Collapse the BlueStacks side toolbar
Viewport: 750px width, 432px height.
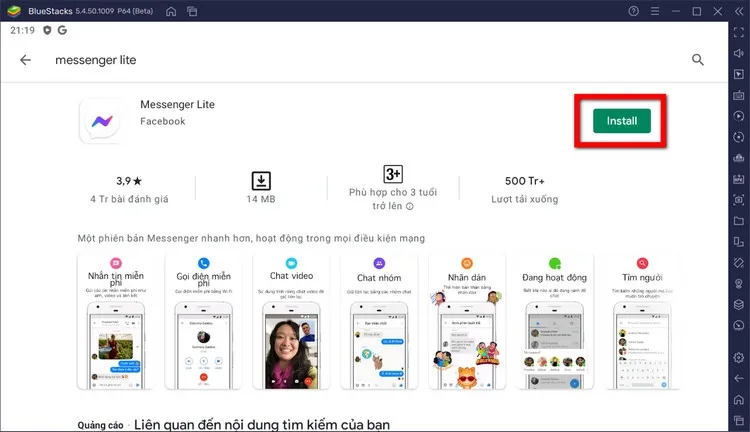(x=739, y=11)
